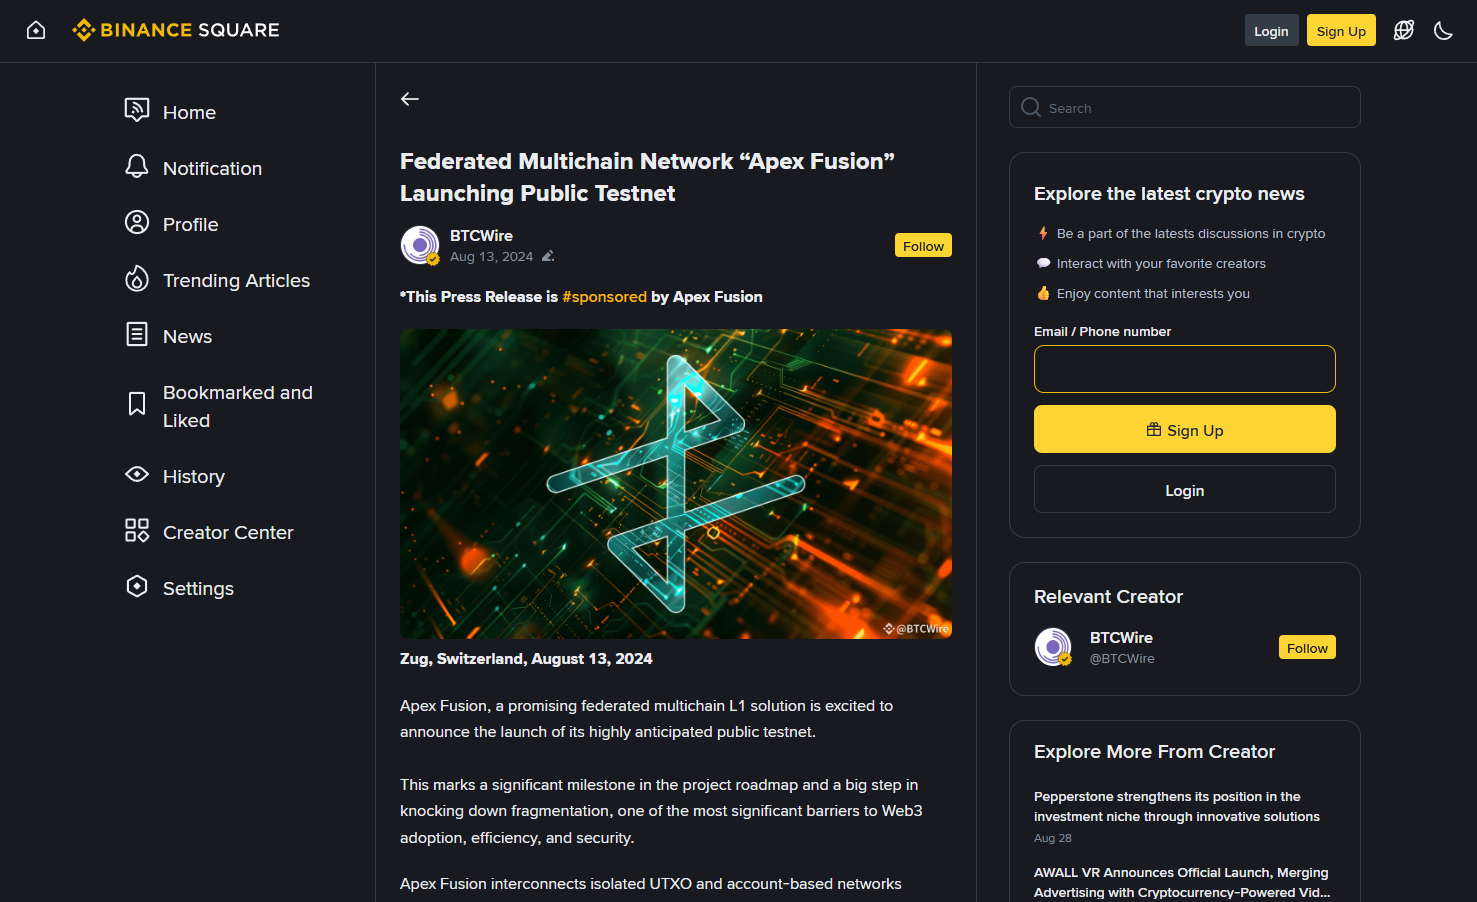The image size is (1477, 902).
Task: Open Bookmarked and Liked page
Action: 237,406
